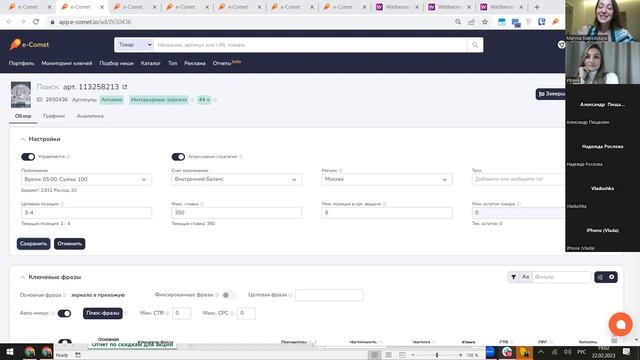Image resolution: width=640 pixels, height=360 pixels.
Task: Open a new browser tab with plus icon
Action: pyautogui.click(x=537, y=7)
